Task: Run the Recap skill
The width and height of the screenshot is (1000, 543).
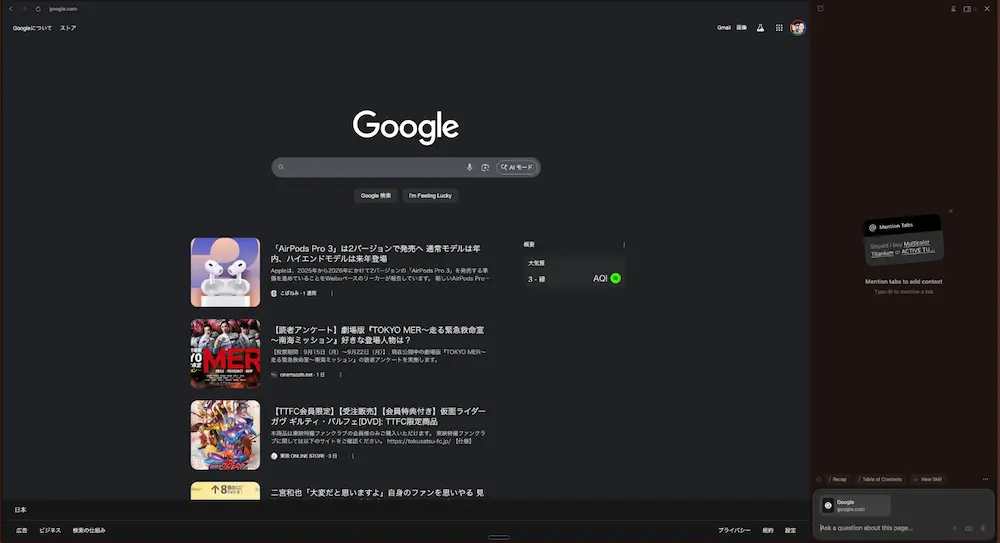Action: point(837,479)
